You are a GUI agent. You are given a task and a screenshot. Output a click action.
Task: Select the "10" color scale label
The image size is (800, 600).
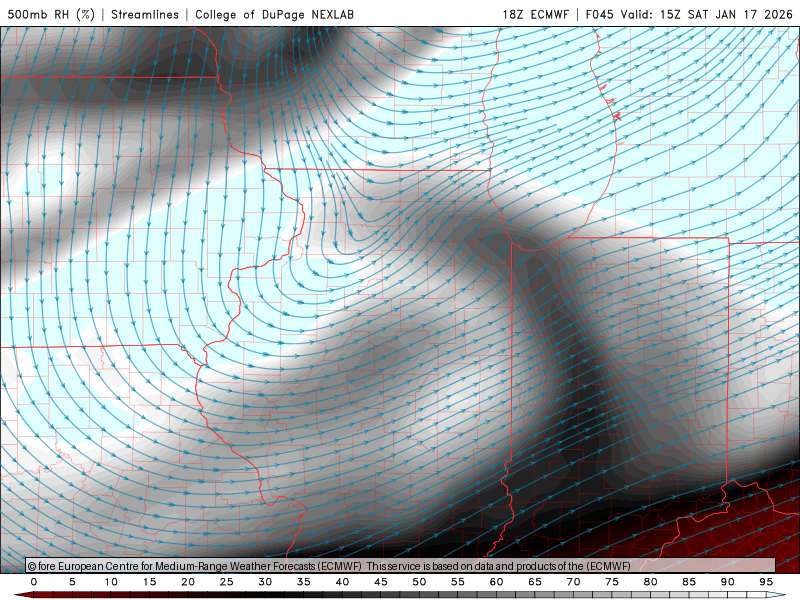(111, 582)
